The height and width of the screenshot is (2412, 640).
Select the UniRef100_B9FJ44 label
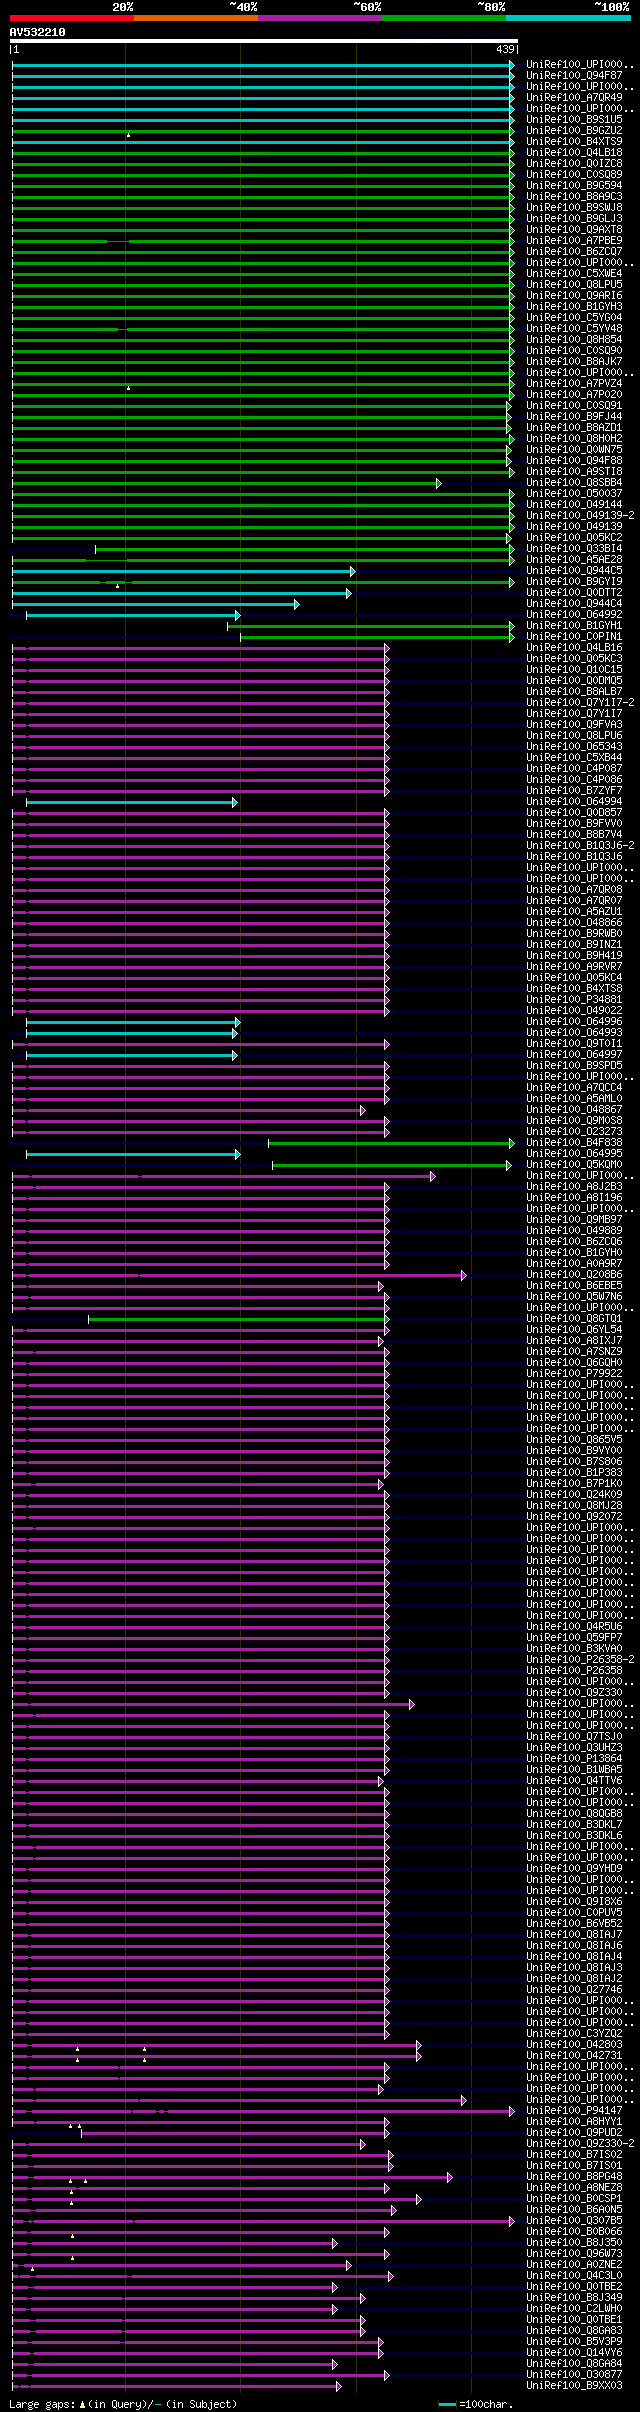(x=574, y=417)
